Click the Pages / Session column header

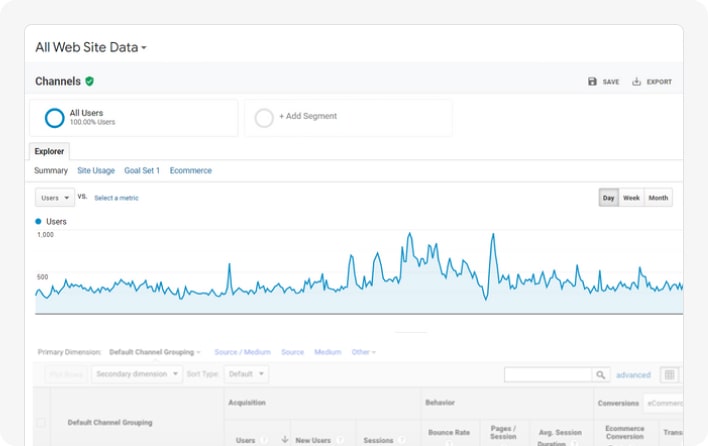tap(503, 432)
